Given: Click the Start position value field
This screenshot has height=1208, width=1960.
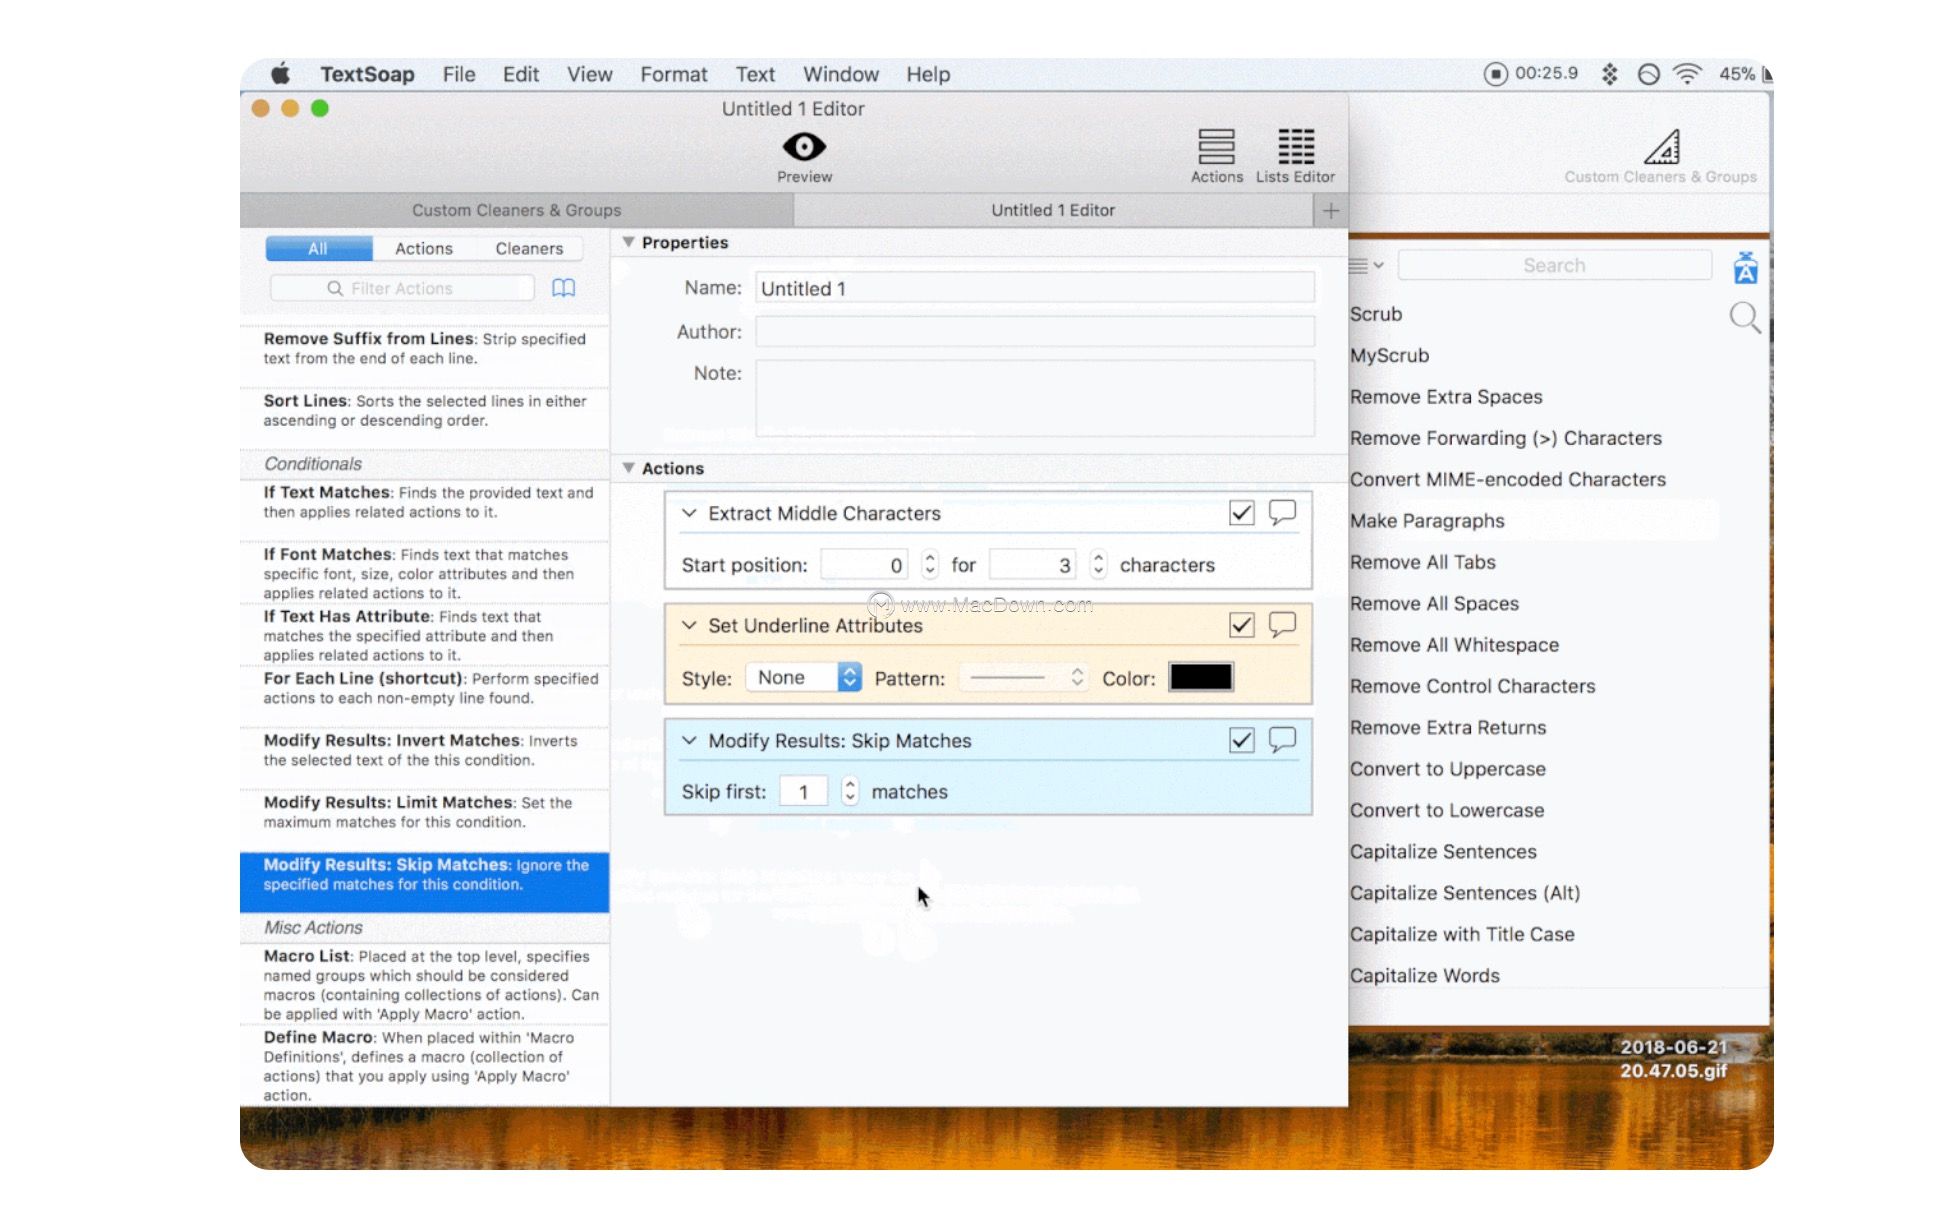Looking at the screenshot, I should click(x=864, y=565).
